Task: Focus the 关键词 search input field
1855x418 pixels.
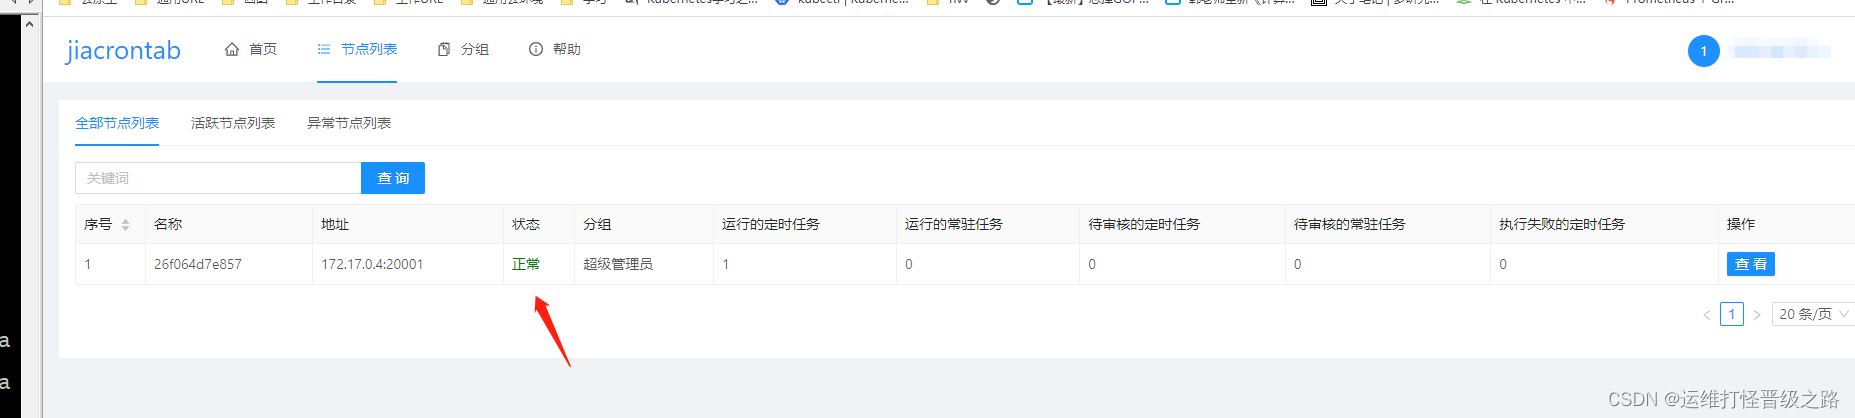Action: click(218, 178)
